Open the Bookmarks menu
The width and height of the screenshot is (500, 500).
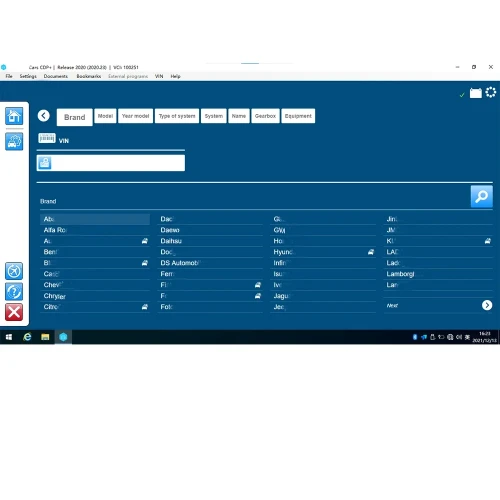tap(89, 76)
